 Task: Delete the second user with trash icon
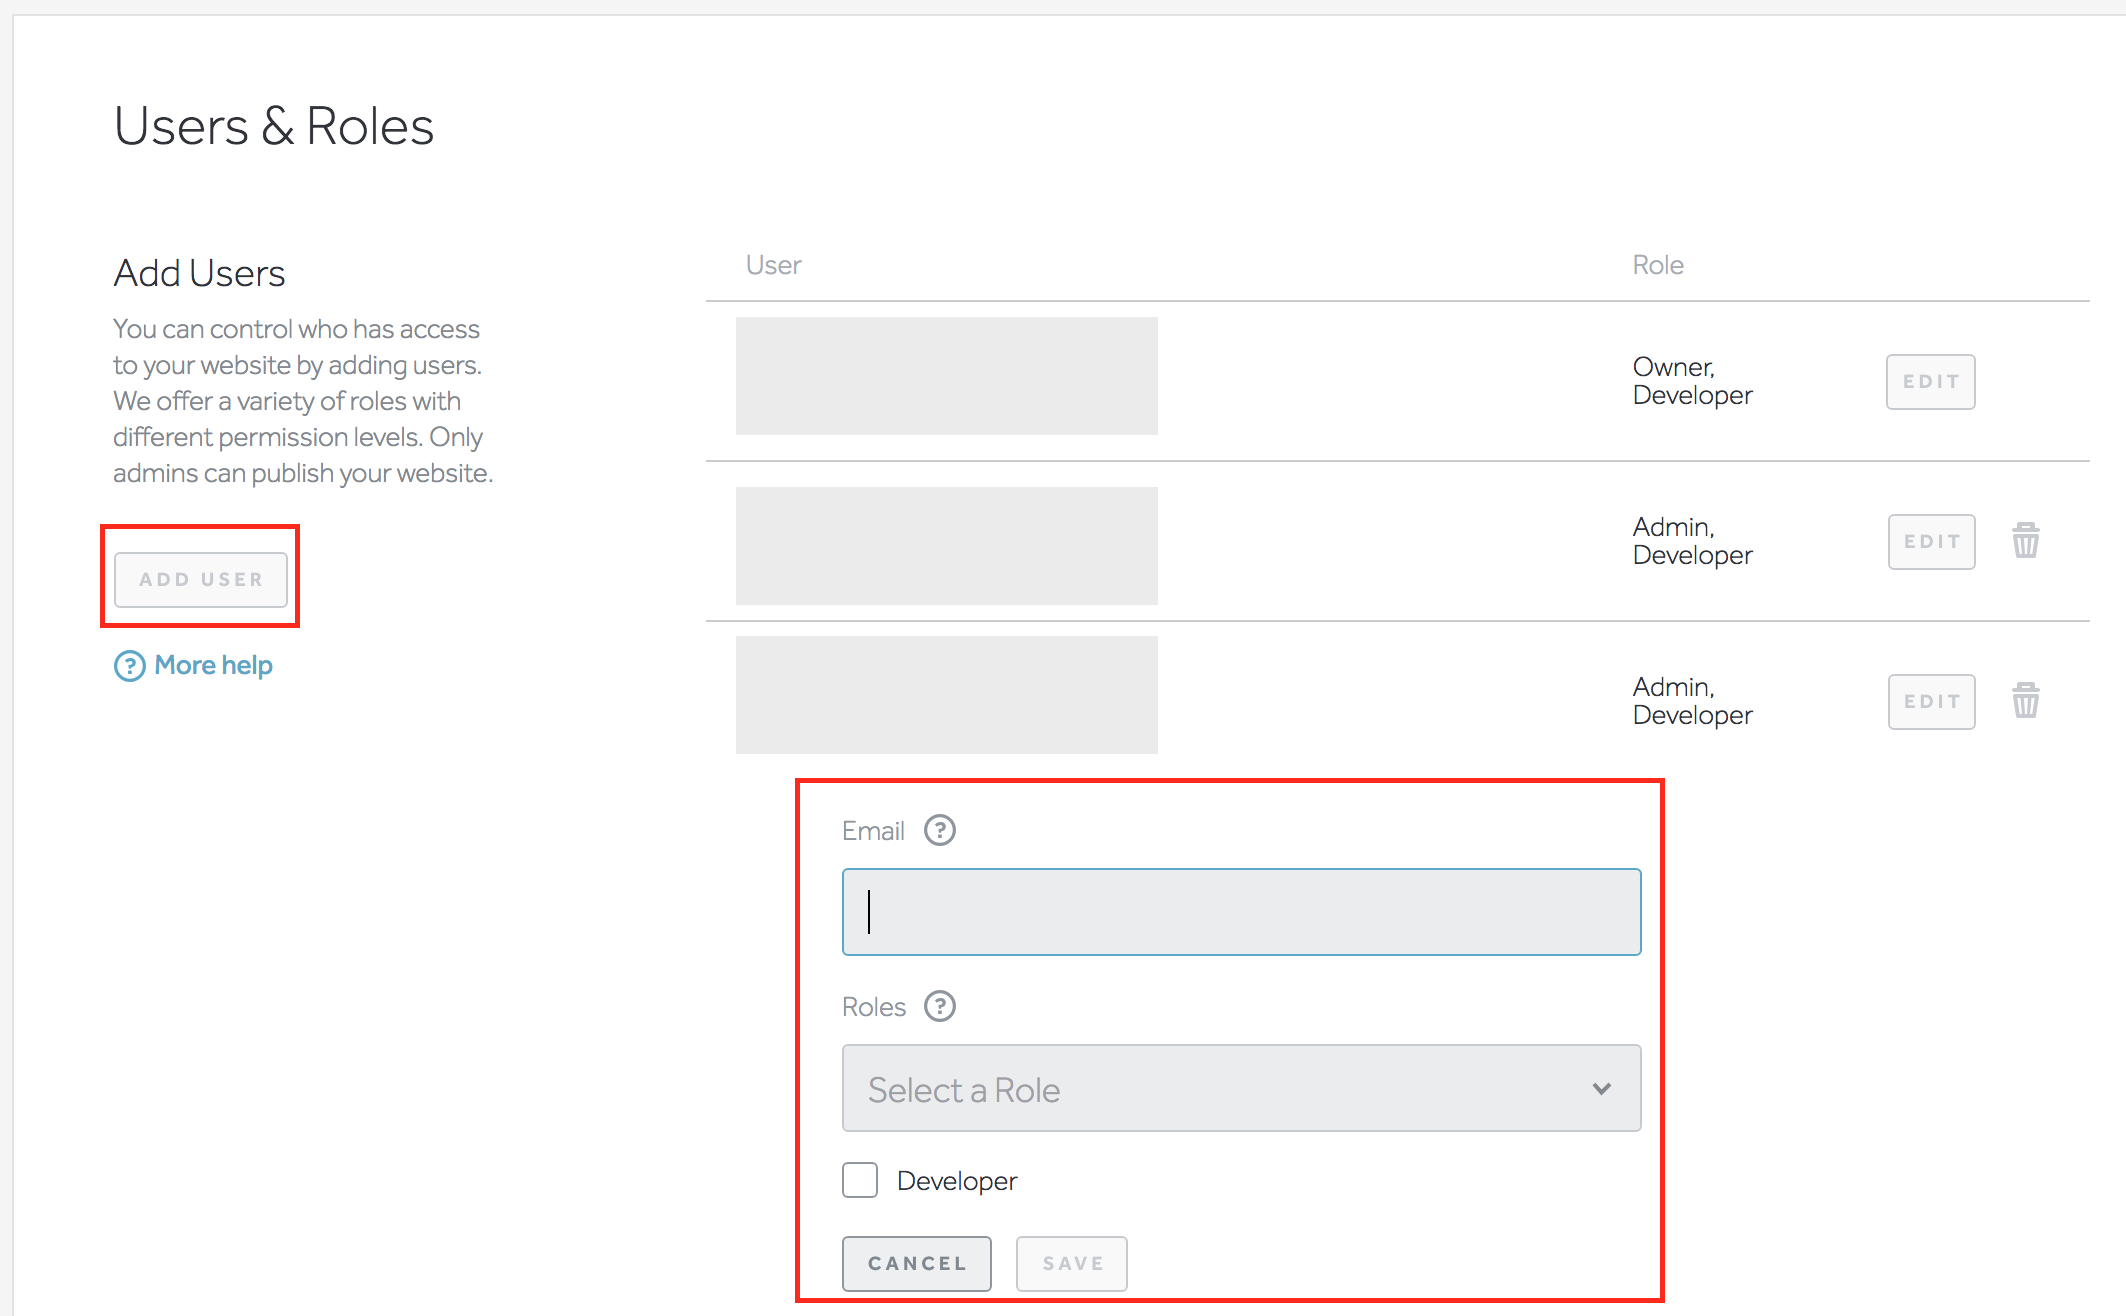click(x=2025, y=541)
